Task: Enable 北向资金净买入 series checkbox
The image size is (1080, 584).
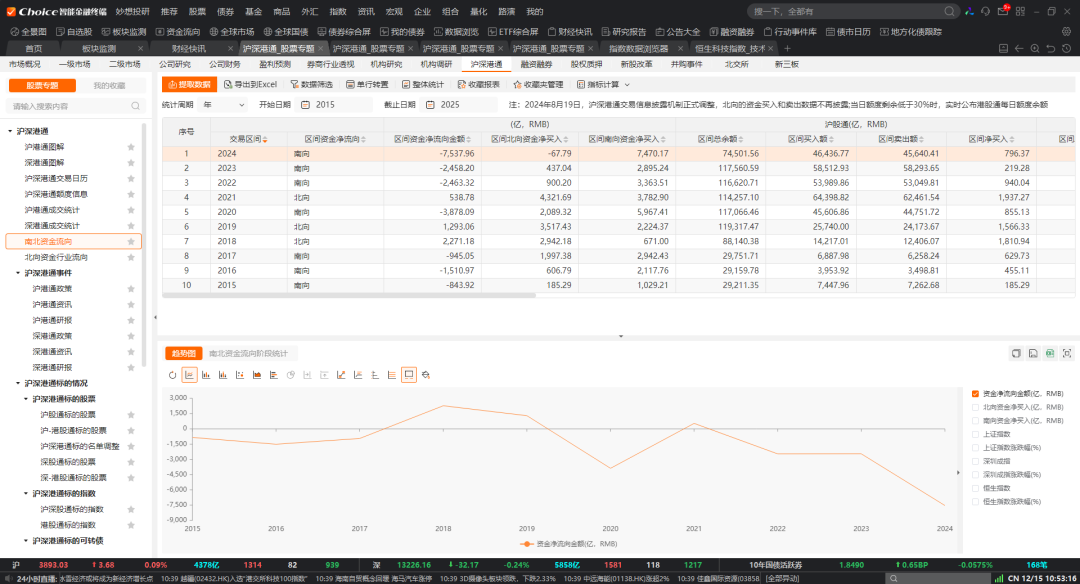Action: click(x=976, y=407)
